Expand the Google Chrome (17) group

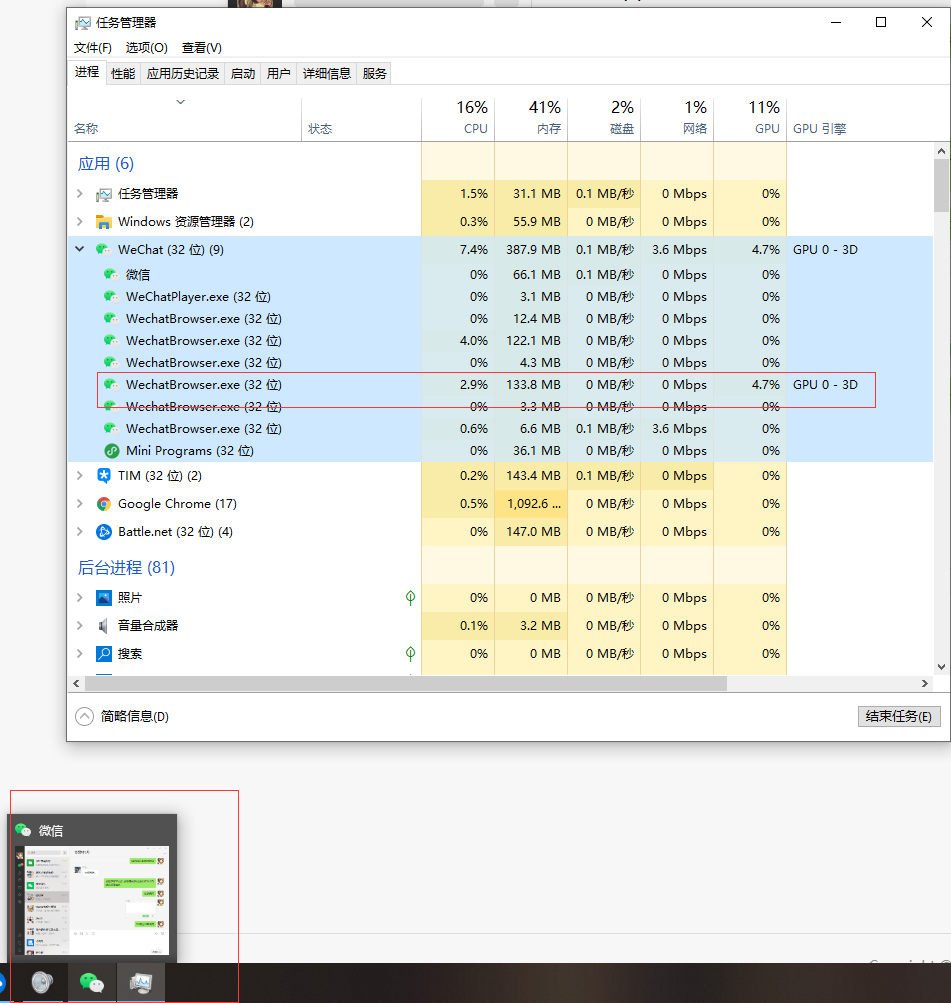(x=79, y=503)
